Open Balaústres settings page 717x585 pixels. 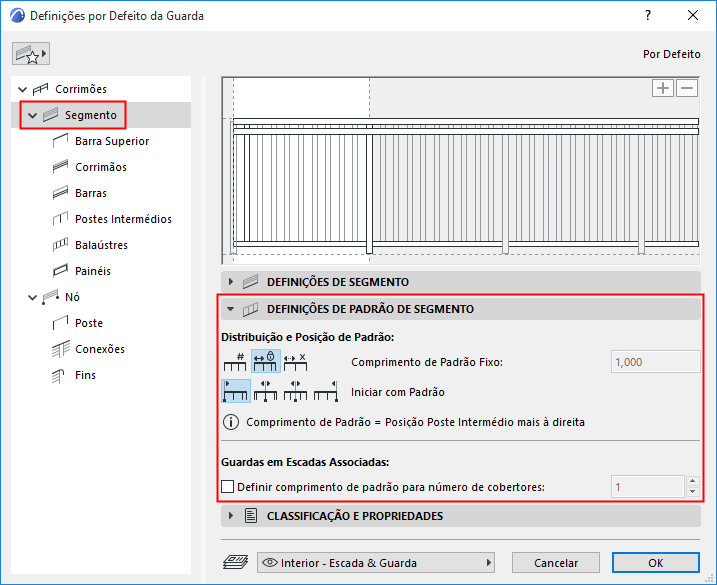pos(101,246)
